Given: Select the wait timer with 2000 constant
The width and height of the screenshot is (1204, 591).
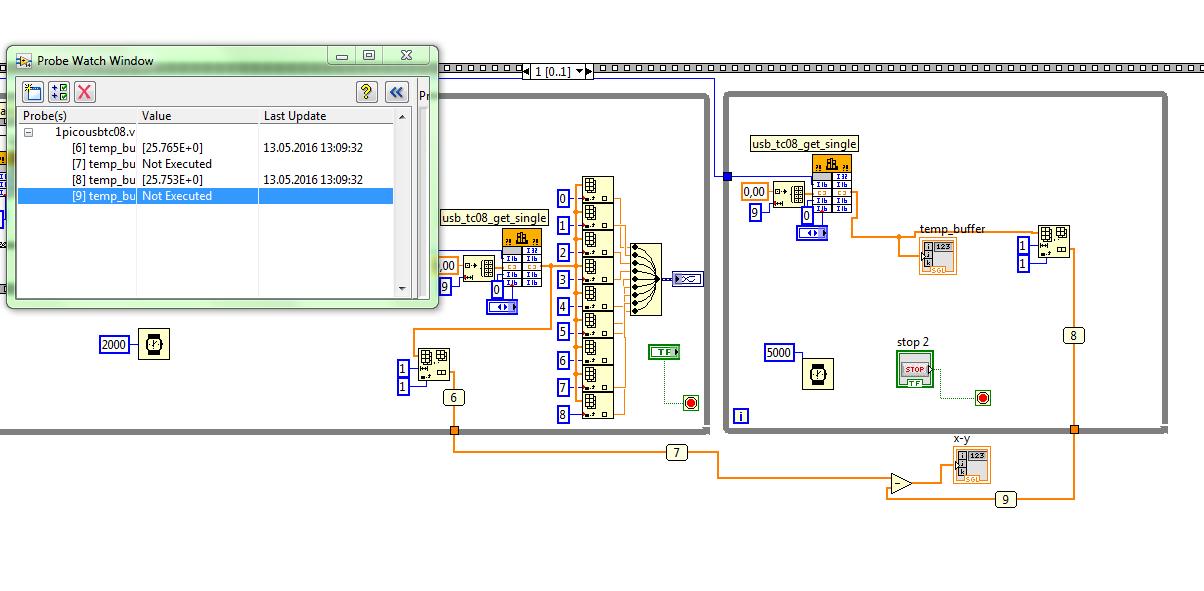Looking at the screenshot, I should (154, 344).
